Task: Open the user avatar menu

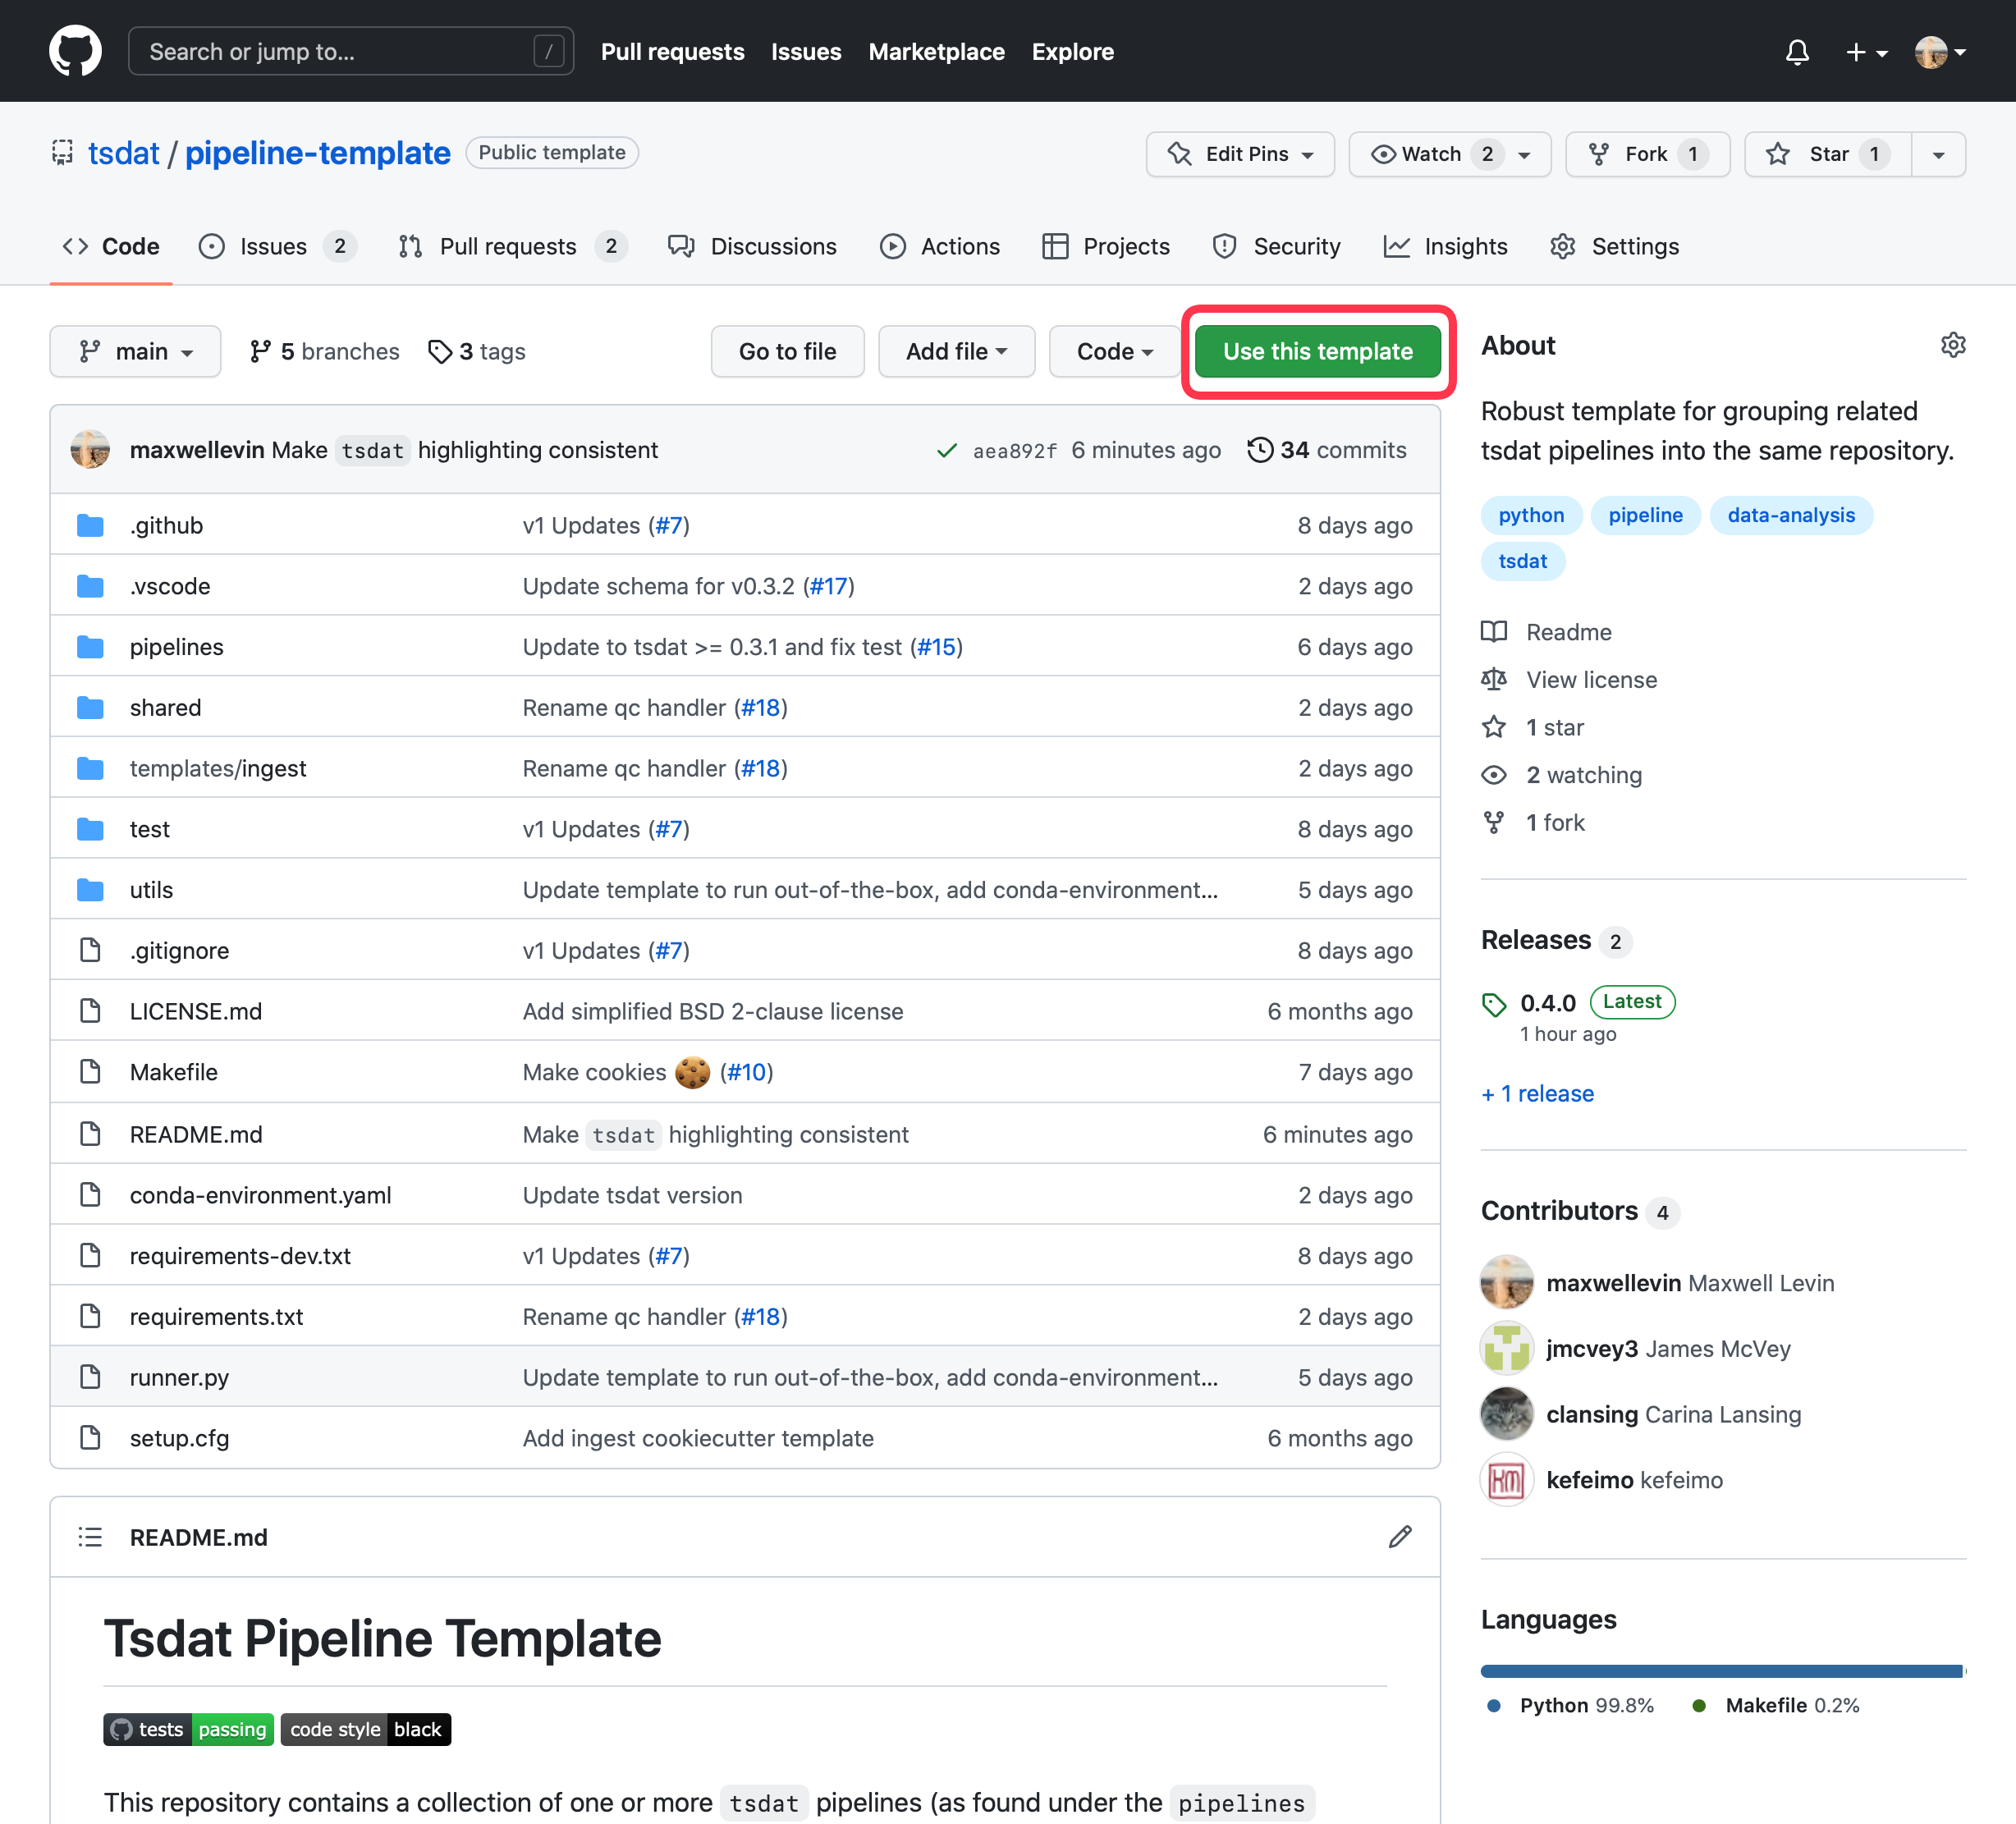Action: pos(1940,52)
